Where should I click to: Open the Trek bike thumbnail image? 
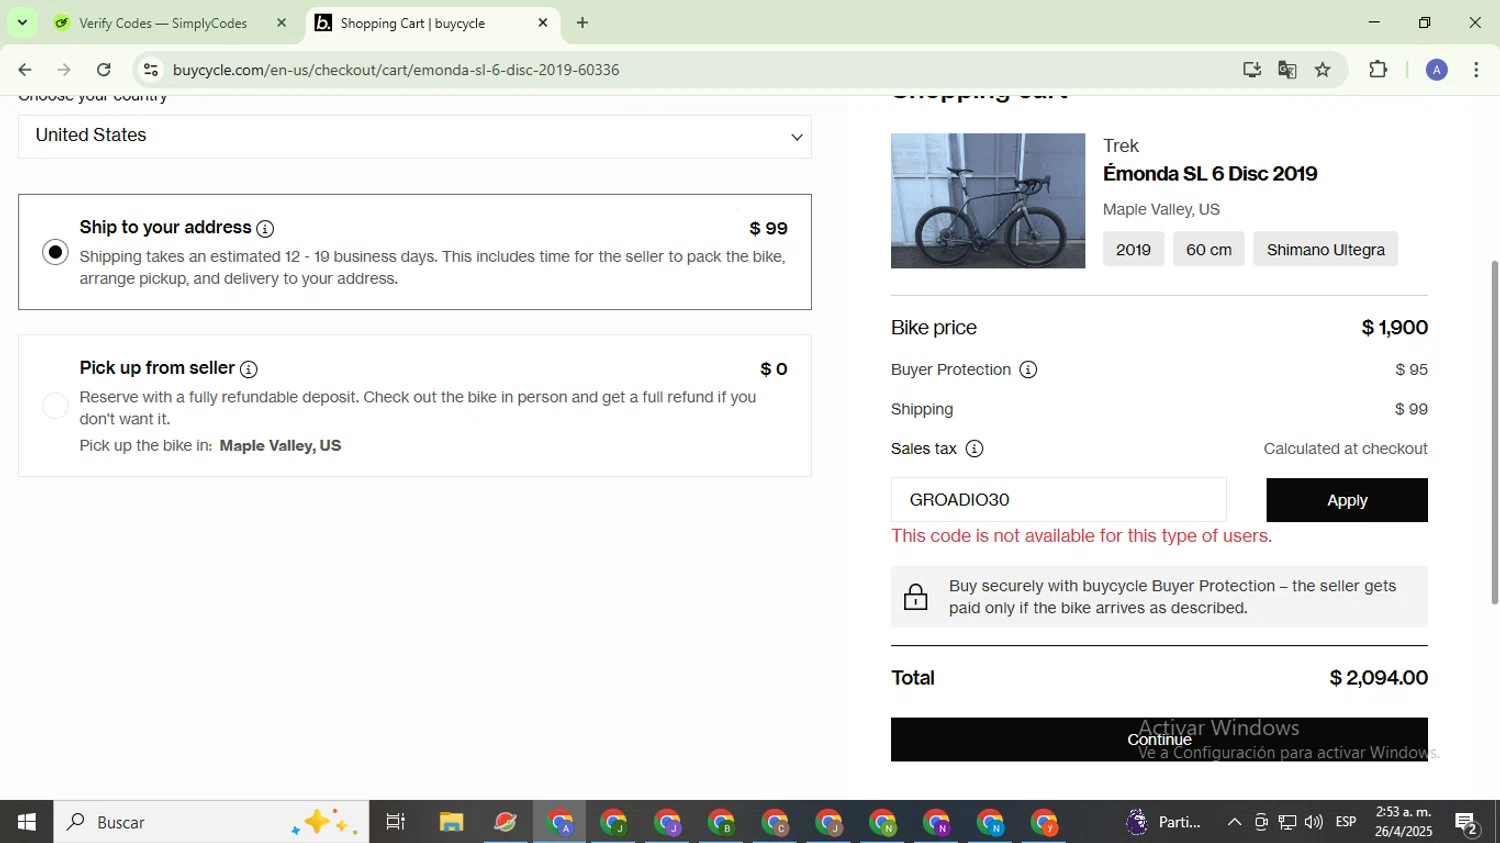click(988, 201)
